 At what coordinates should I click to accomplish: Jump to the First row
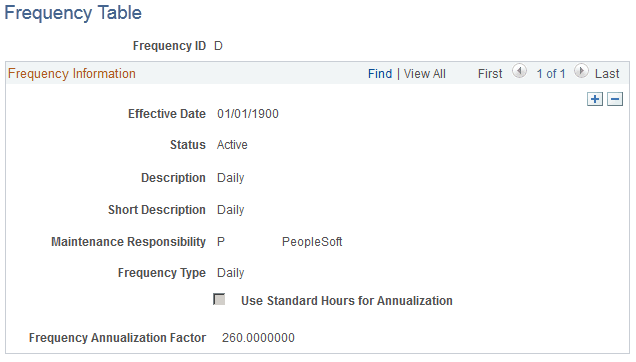tap(490, 74)
